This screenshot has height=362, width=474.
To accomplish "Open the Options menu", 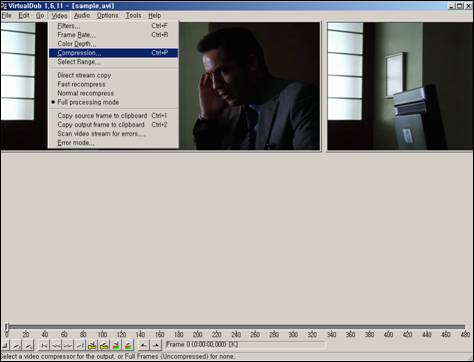I will 107,15.
